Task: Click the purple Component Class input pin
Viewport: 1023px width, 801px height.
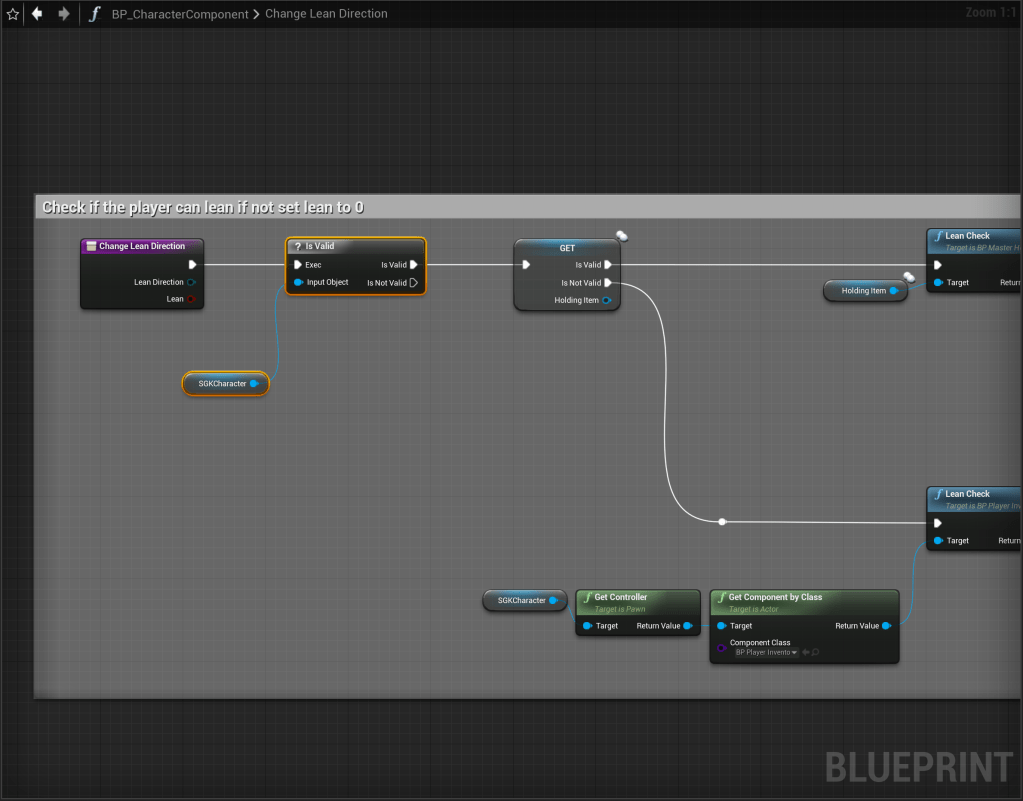Action: click(721, 648)
